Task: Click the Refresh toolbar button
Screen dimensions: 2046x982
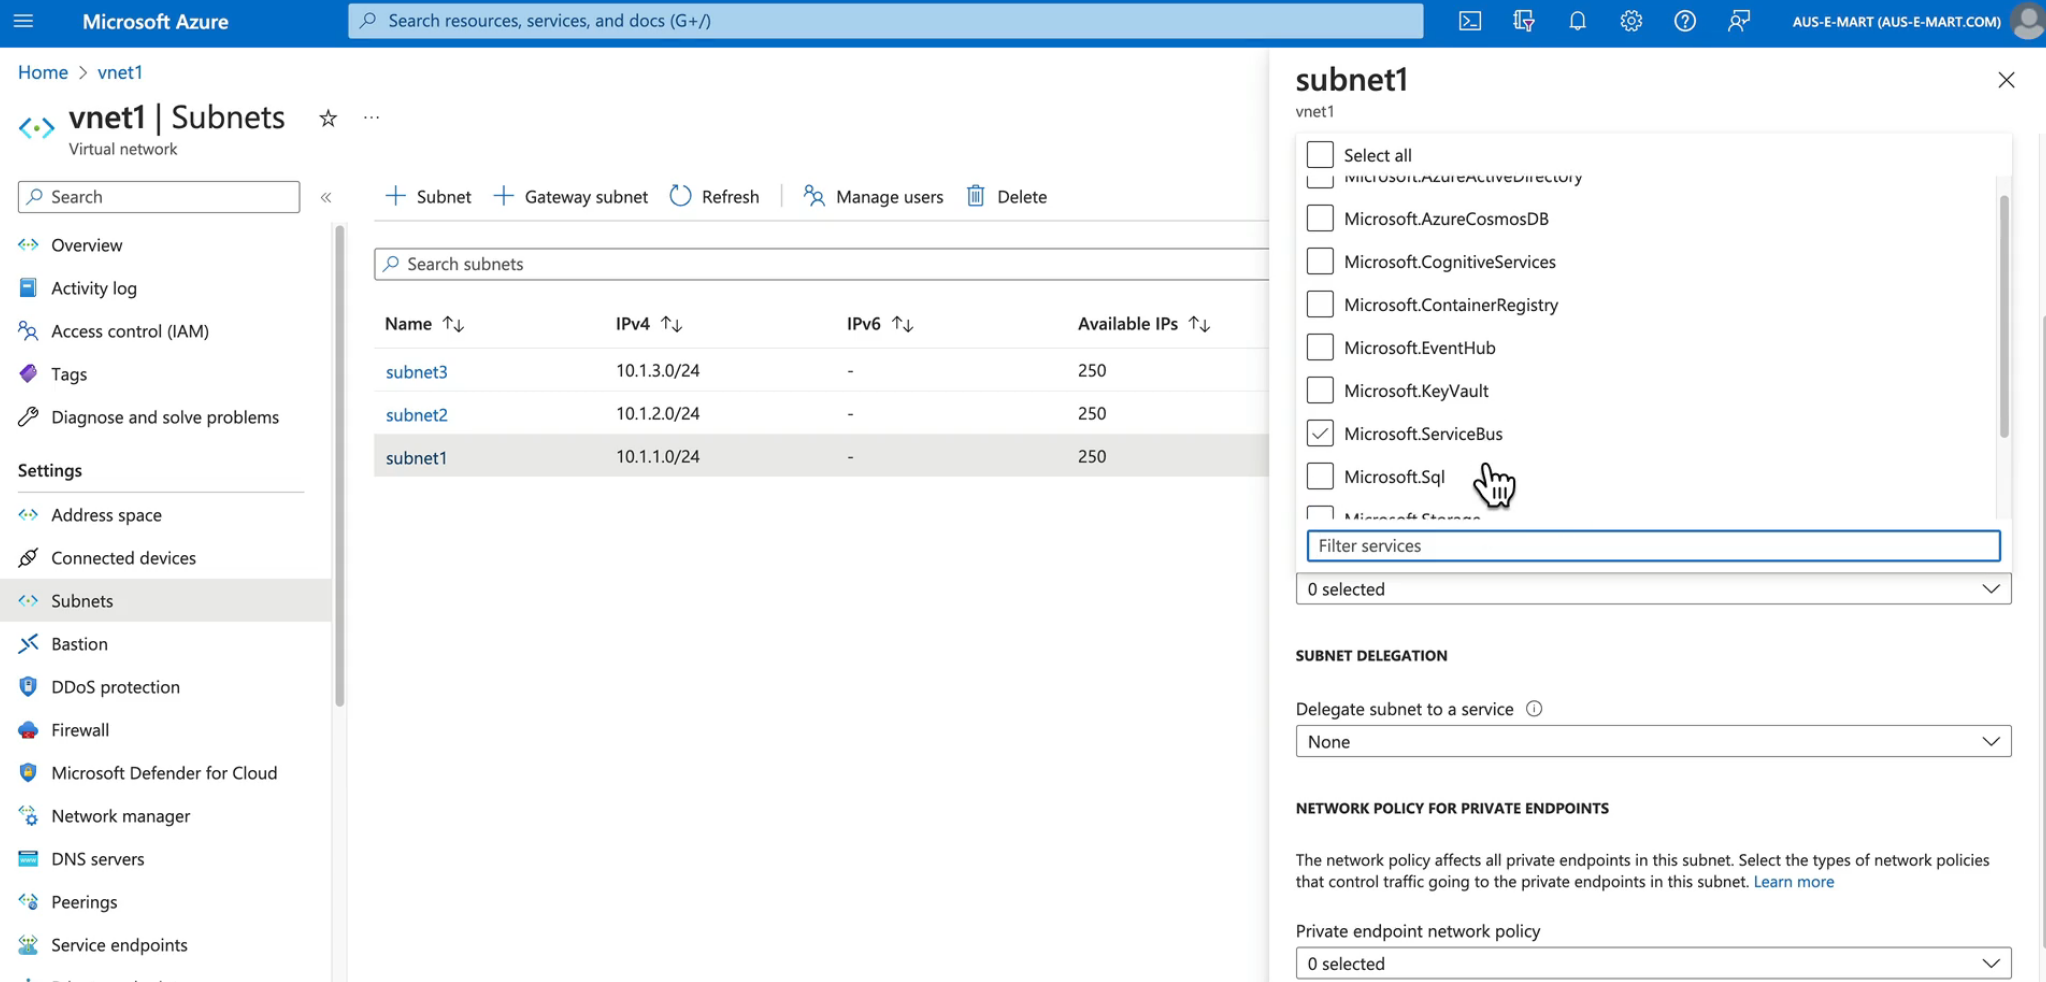Action: [x=714, y=197]
